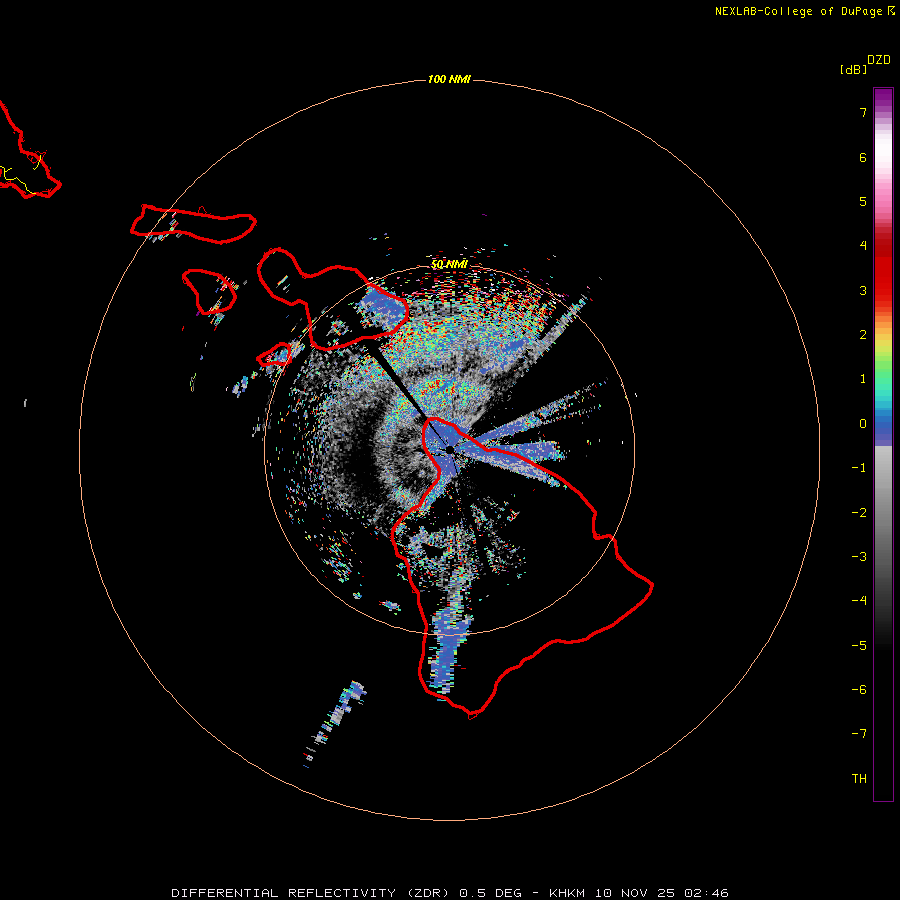Click the -4 value on the colorbar scale
The width and height of the screenshot is (900, 900).
pyautogui.click(x=859, y=601)
